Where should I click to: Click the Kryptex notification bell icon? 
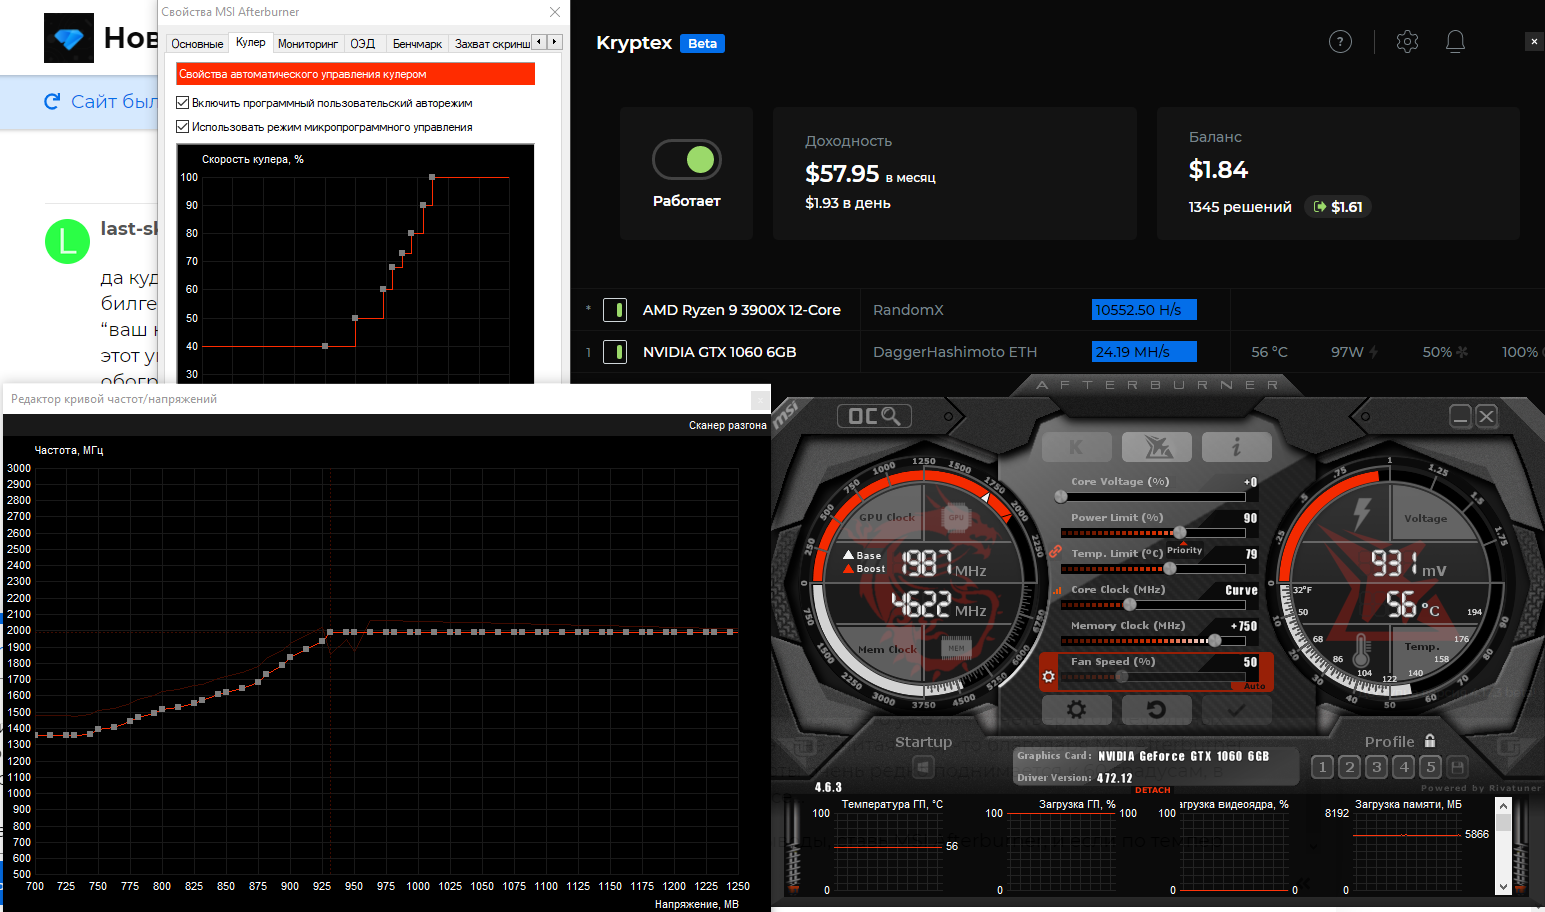click(1455, 41)
